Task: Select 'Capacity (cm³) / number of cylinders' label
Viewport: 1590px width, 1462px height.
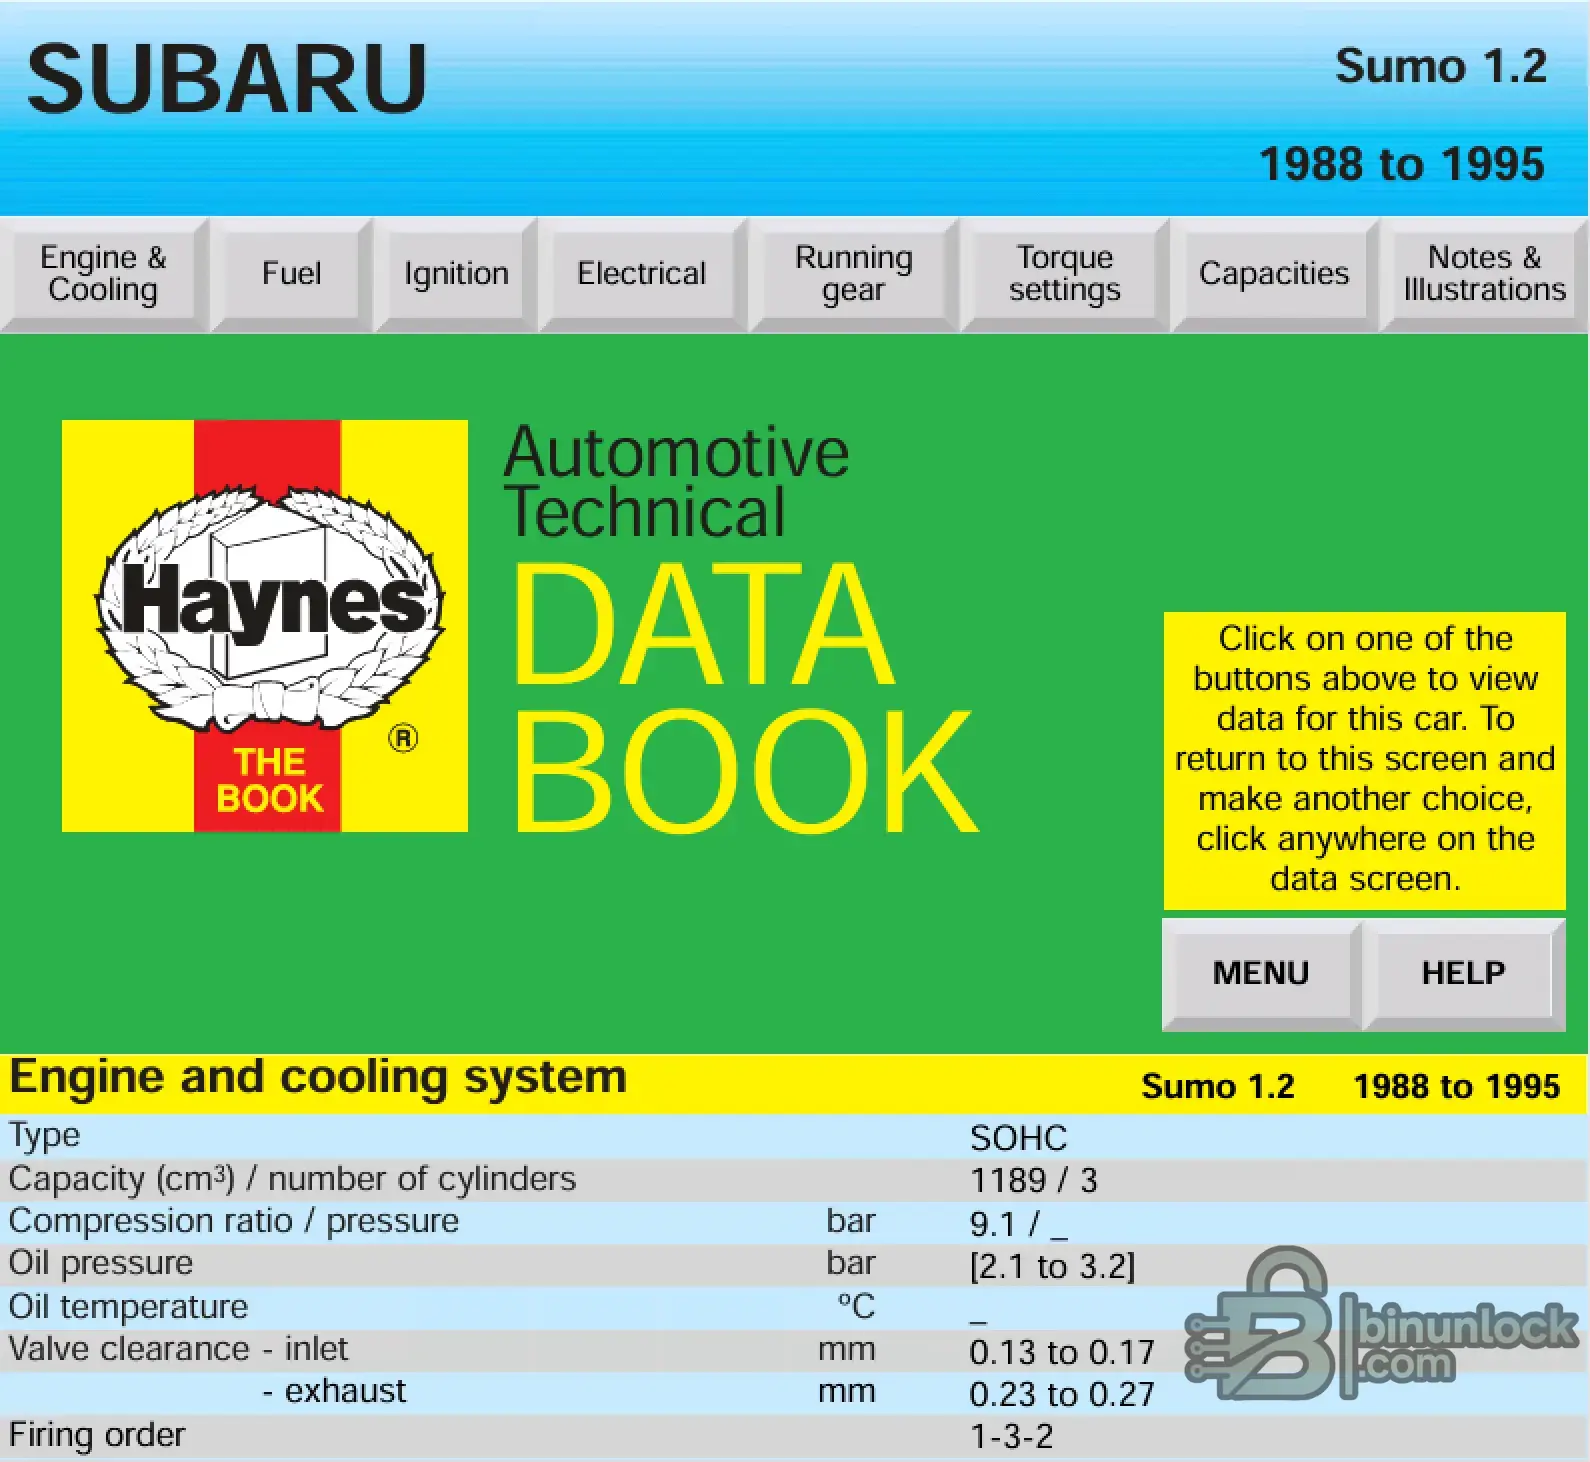Action: 292,1180
